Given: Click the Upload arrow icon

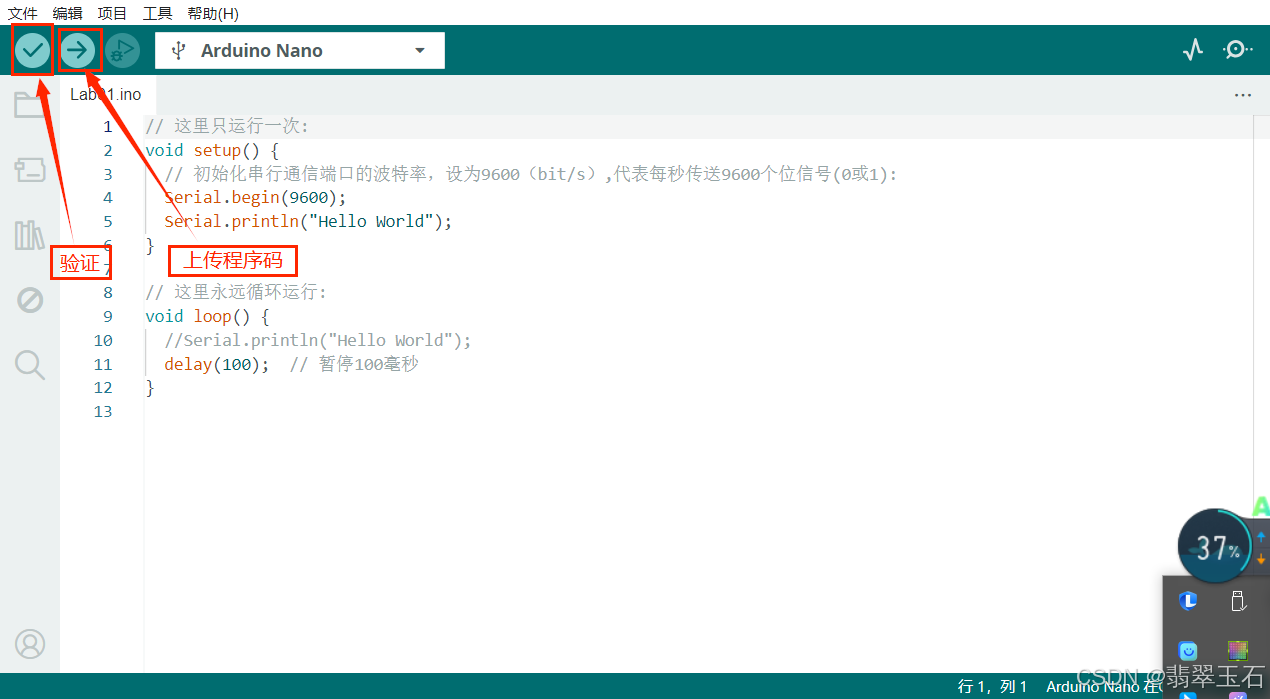Looking at the screenshot, I should (x=79, y=49).
